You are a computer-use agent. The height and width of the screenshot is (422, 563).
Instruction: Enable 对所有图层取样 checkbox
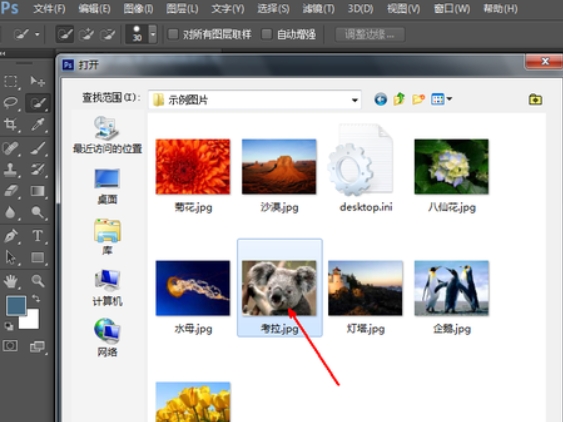coord(173,34)
